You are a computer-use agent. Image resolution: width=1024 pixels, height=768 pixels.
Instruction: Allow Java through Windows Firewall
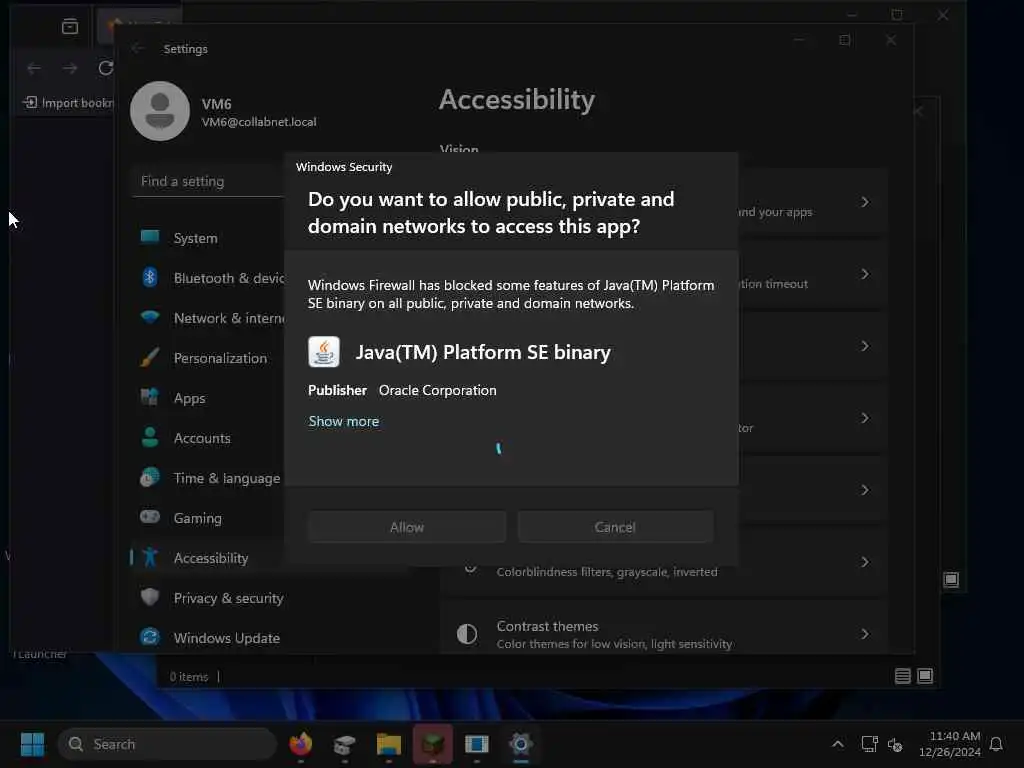click(407, 526)
